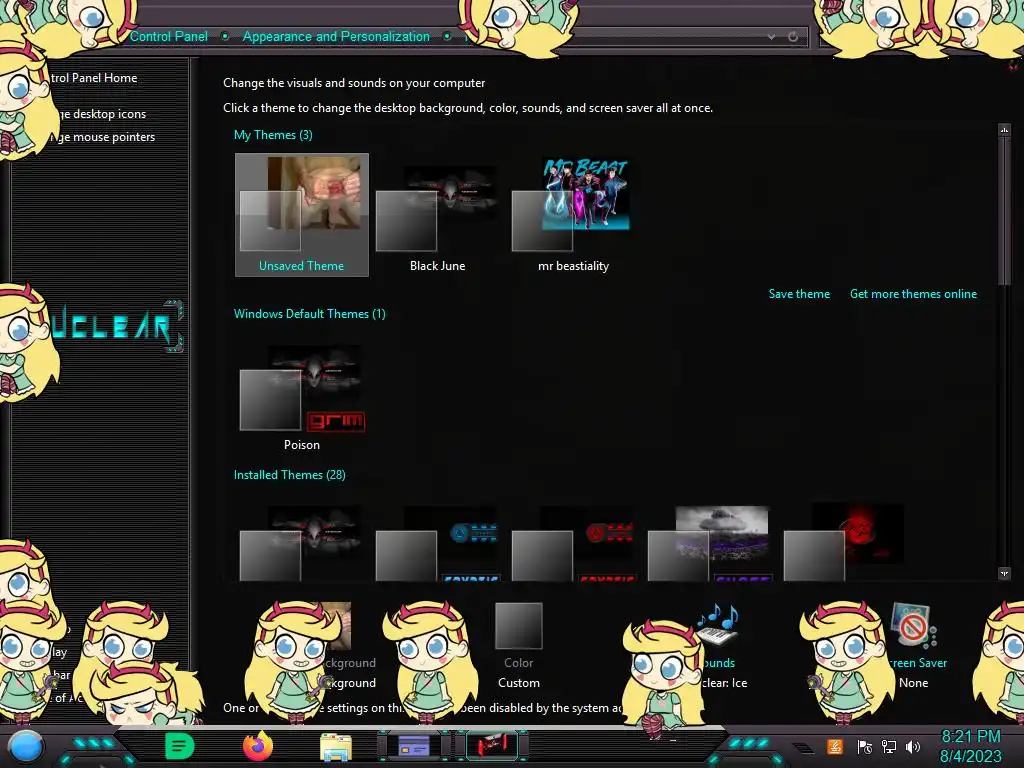Go to Appearance and Personalization breadcrumb
The image size is (1024, 768).
pyautogui.click(x=336, y=37)
